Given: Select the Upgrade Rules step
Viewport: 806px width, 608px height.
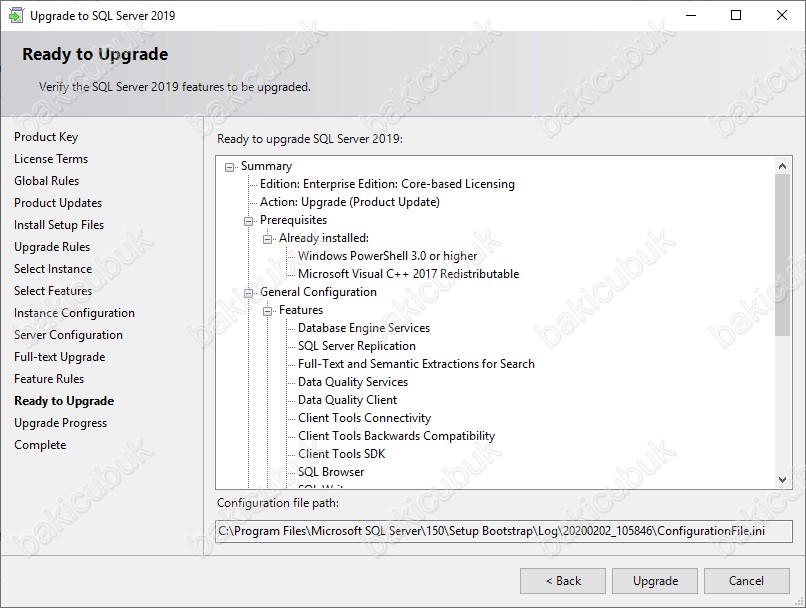Looking at the screenshot, I should [x=52, y=247].
